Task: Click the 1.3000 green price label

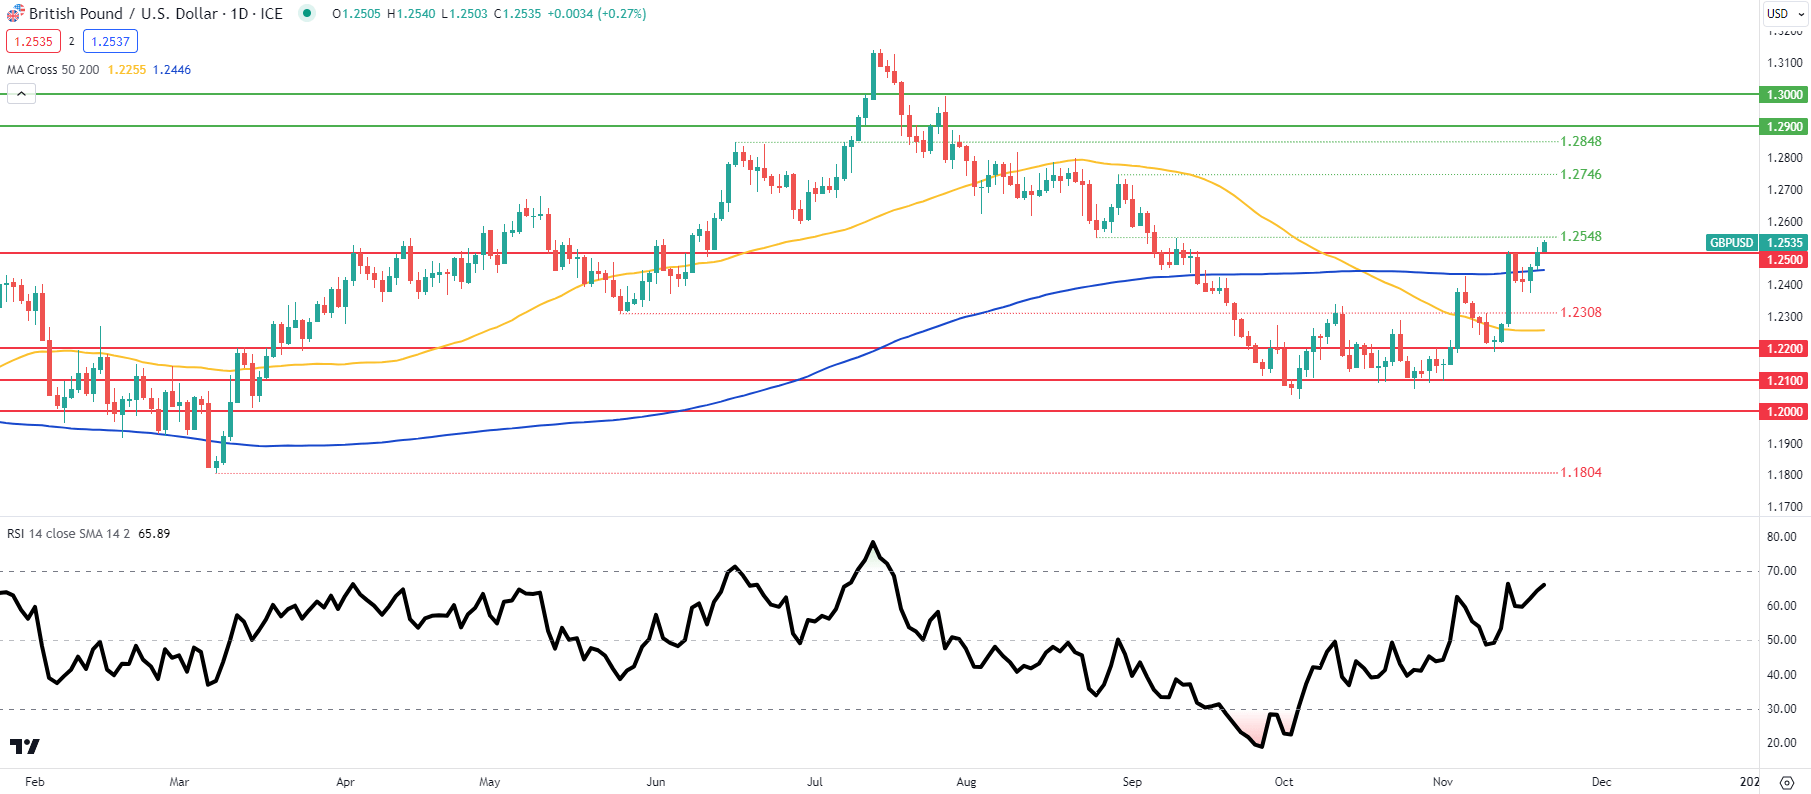Action: click(x=1785, y=95)
